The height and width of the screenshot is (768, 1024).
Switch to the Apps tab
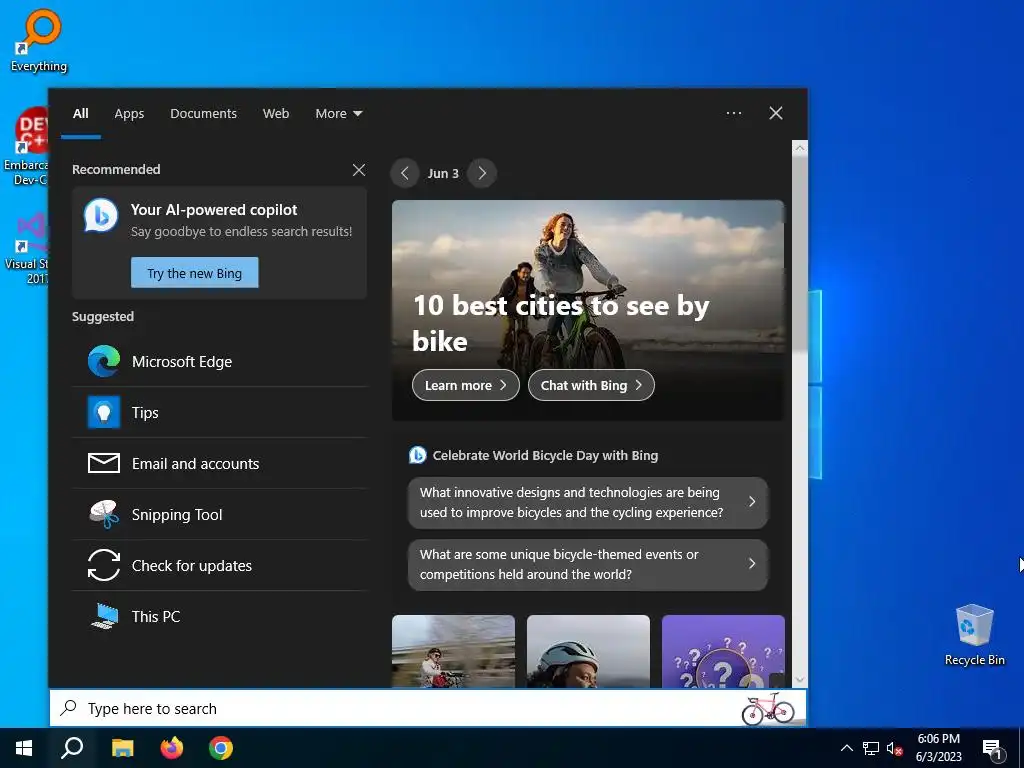coord(129,114)
